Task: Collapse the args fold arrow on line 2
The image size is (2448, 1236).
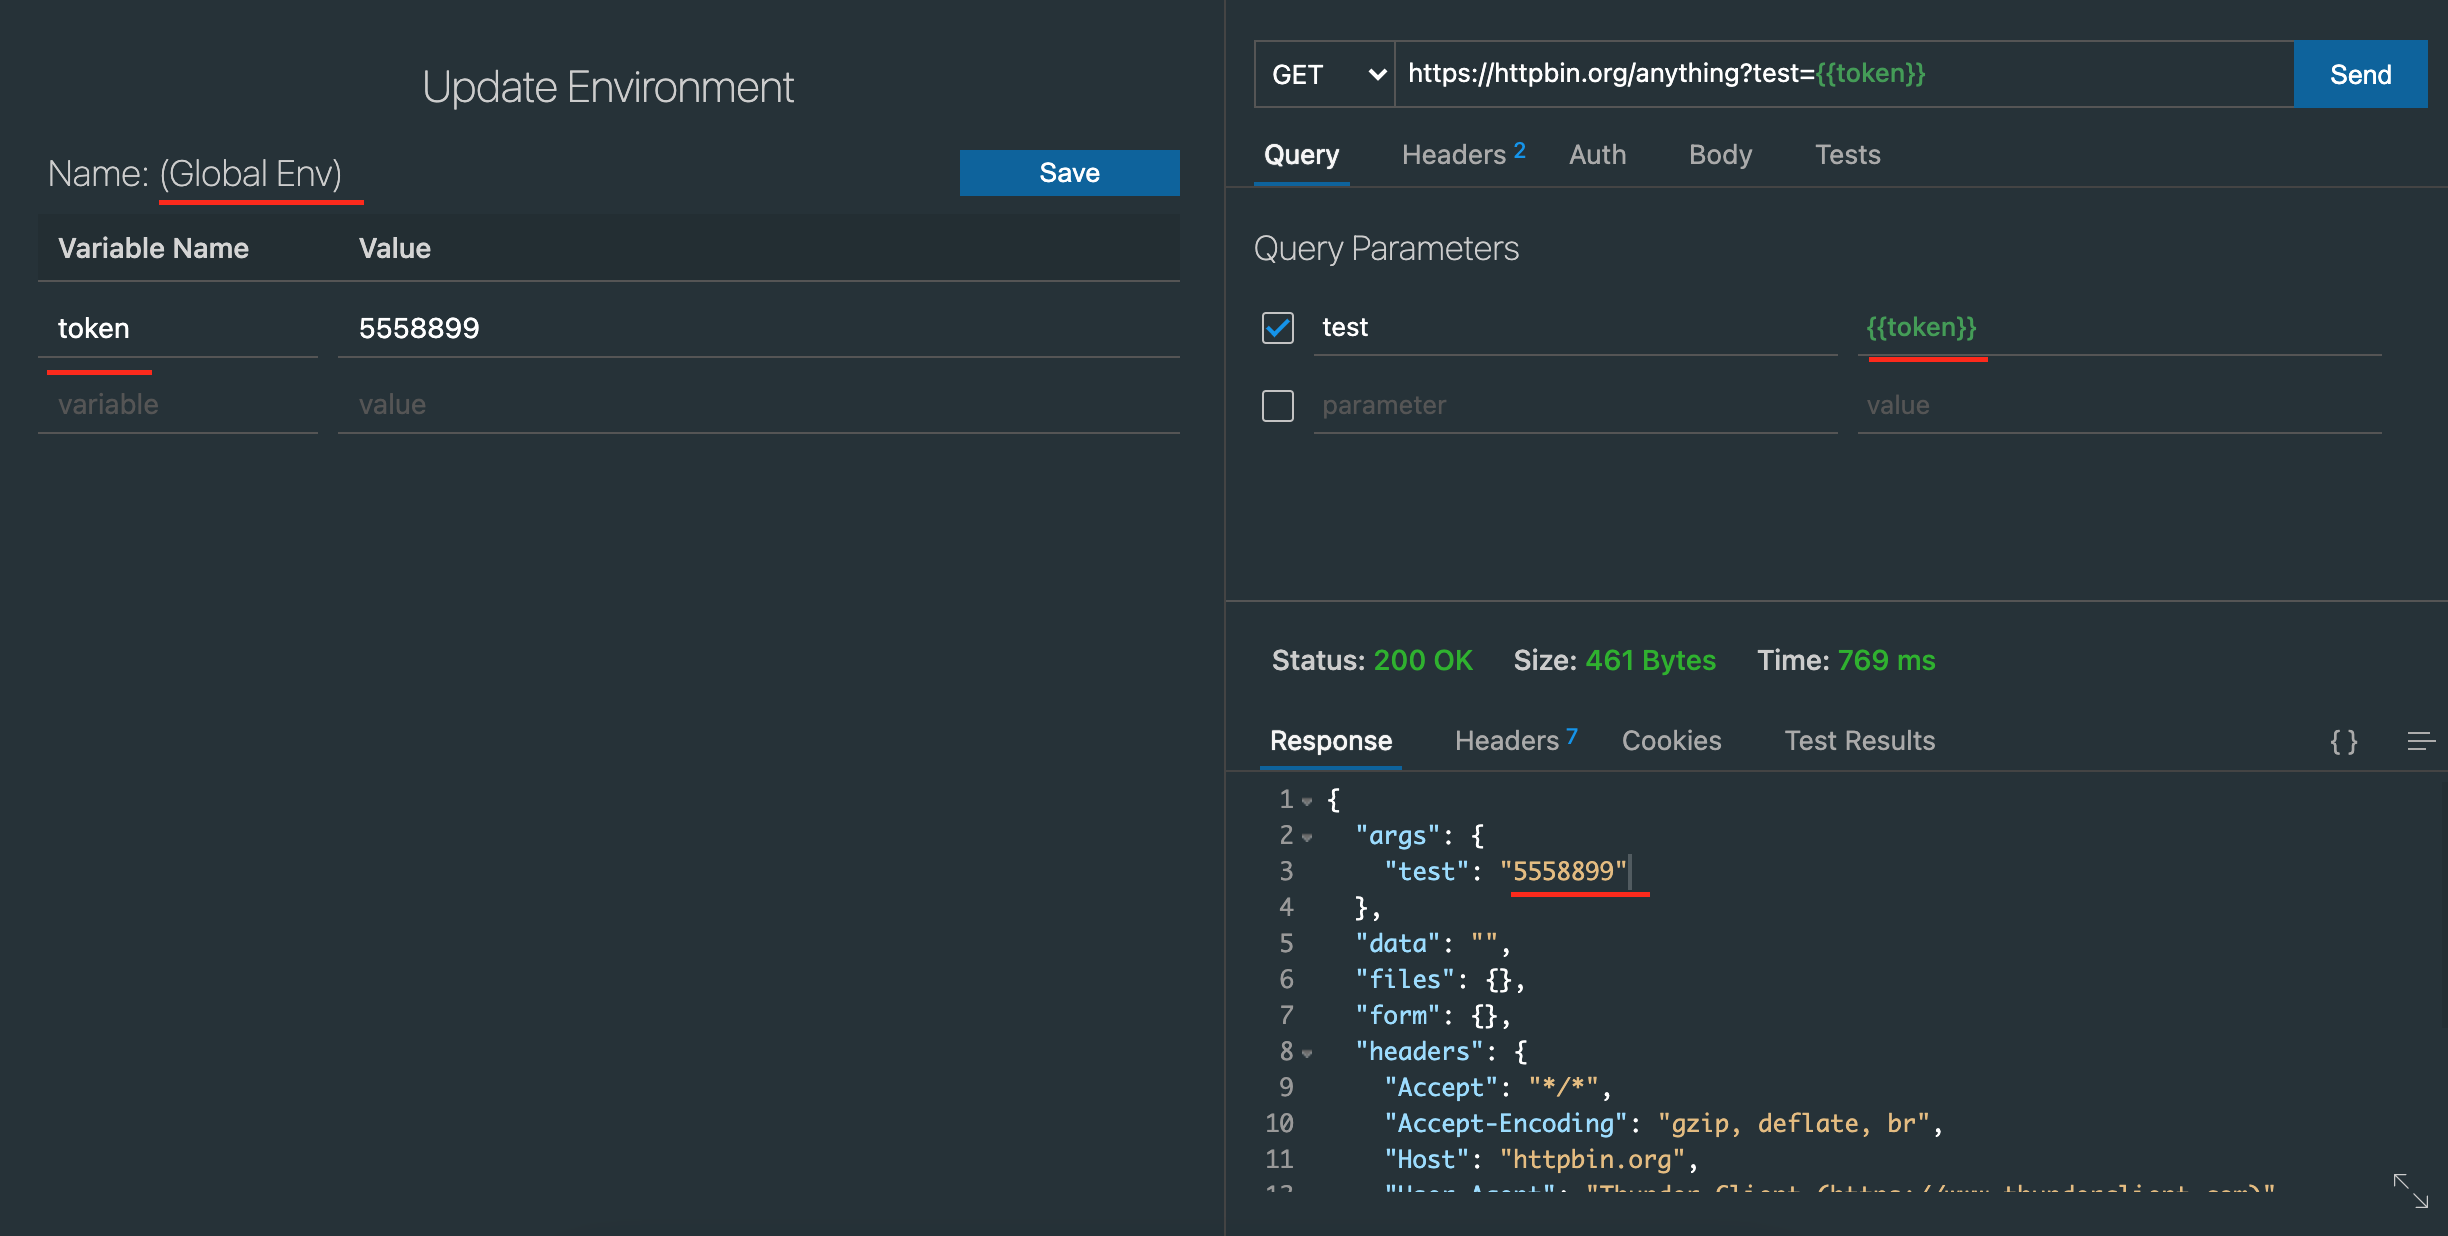Action: [1307, 837]
